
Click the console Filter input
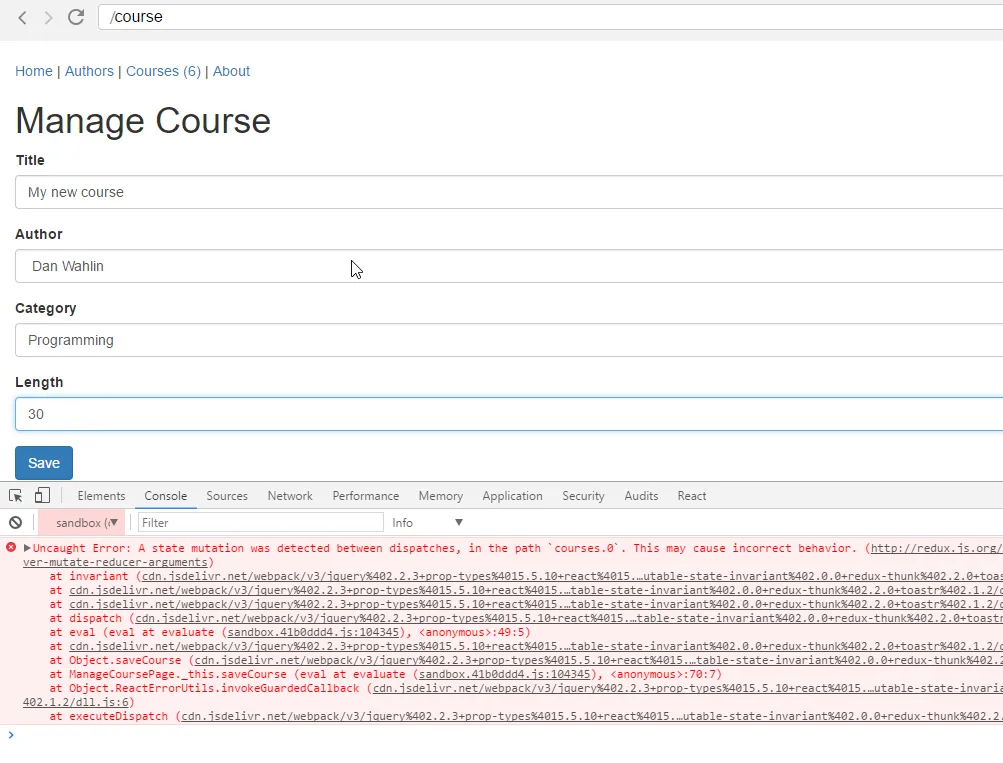[260, 523]
